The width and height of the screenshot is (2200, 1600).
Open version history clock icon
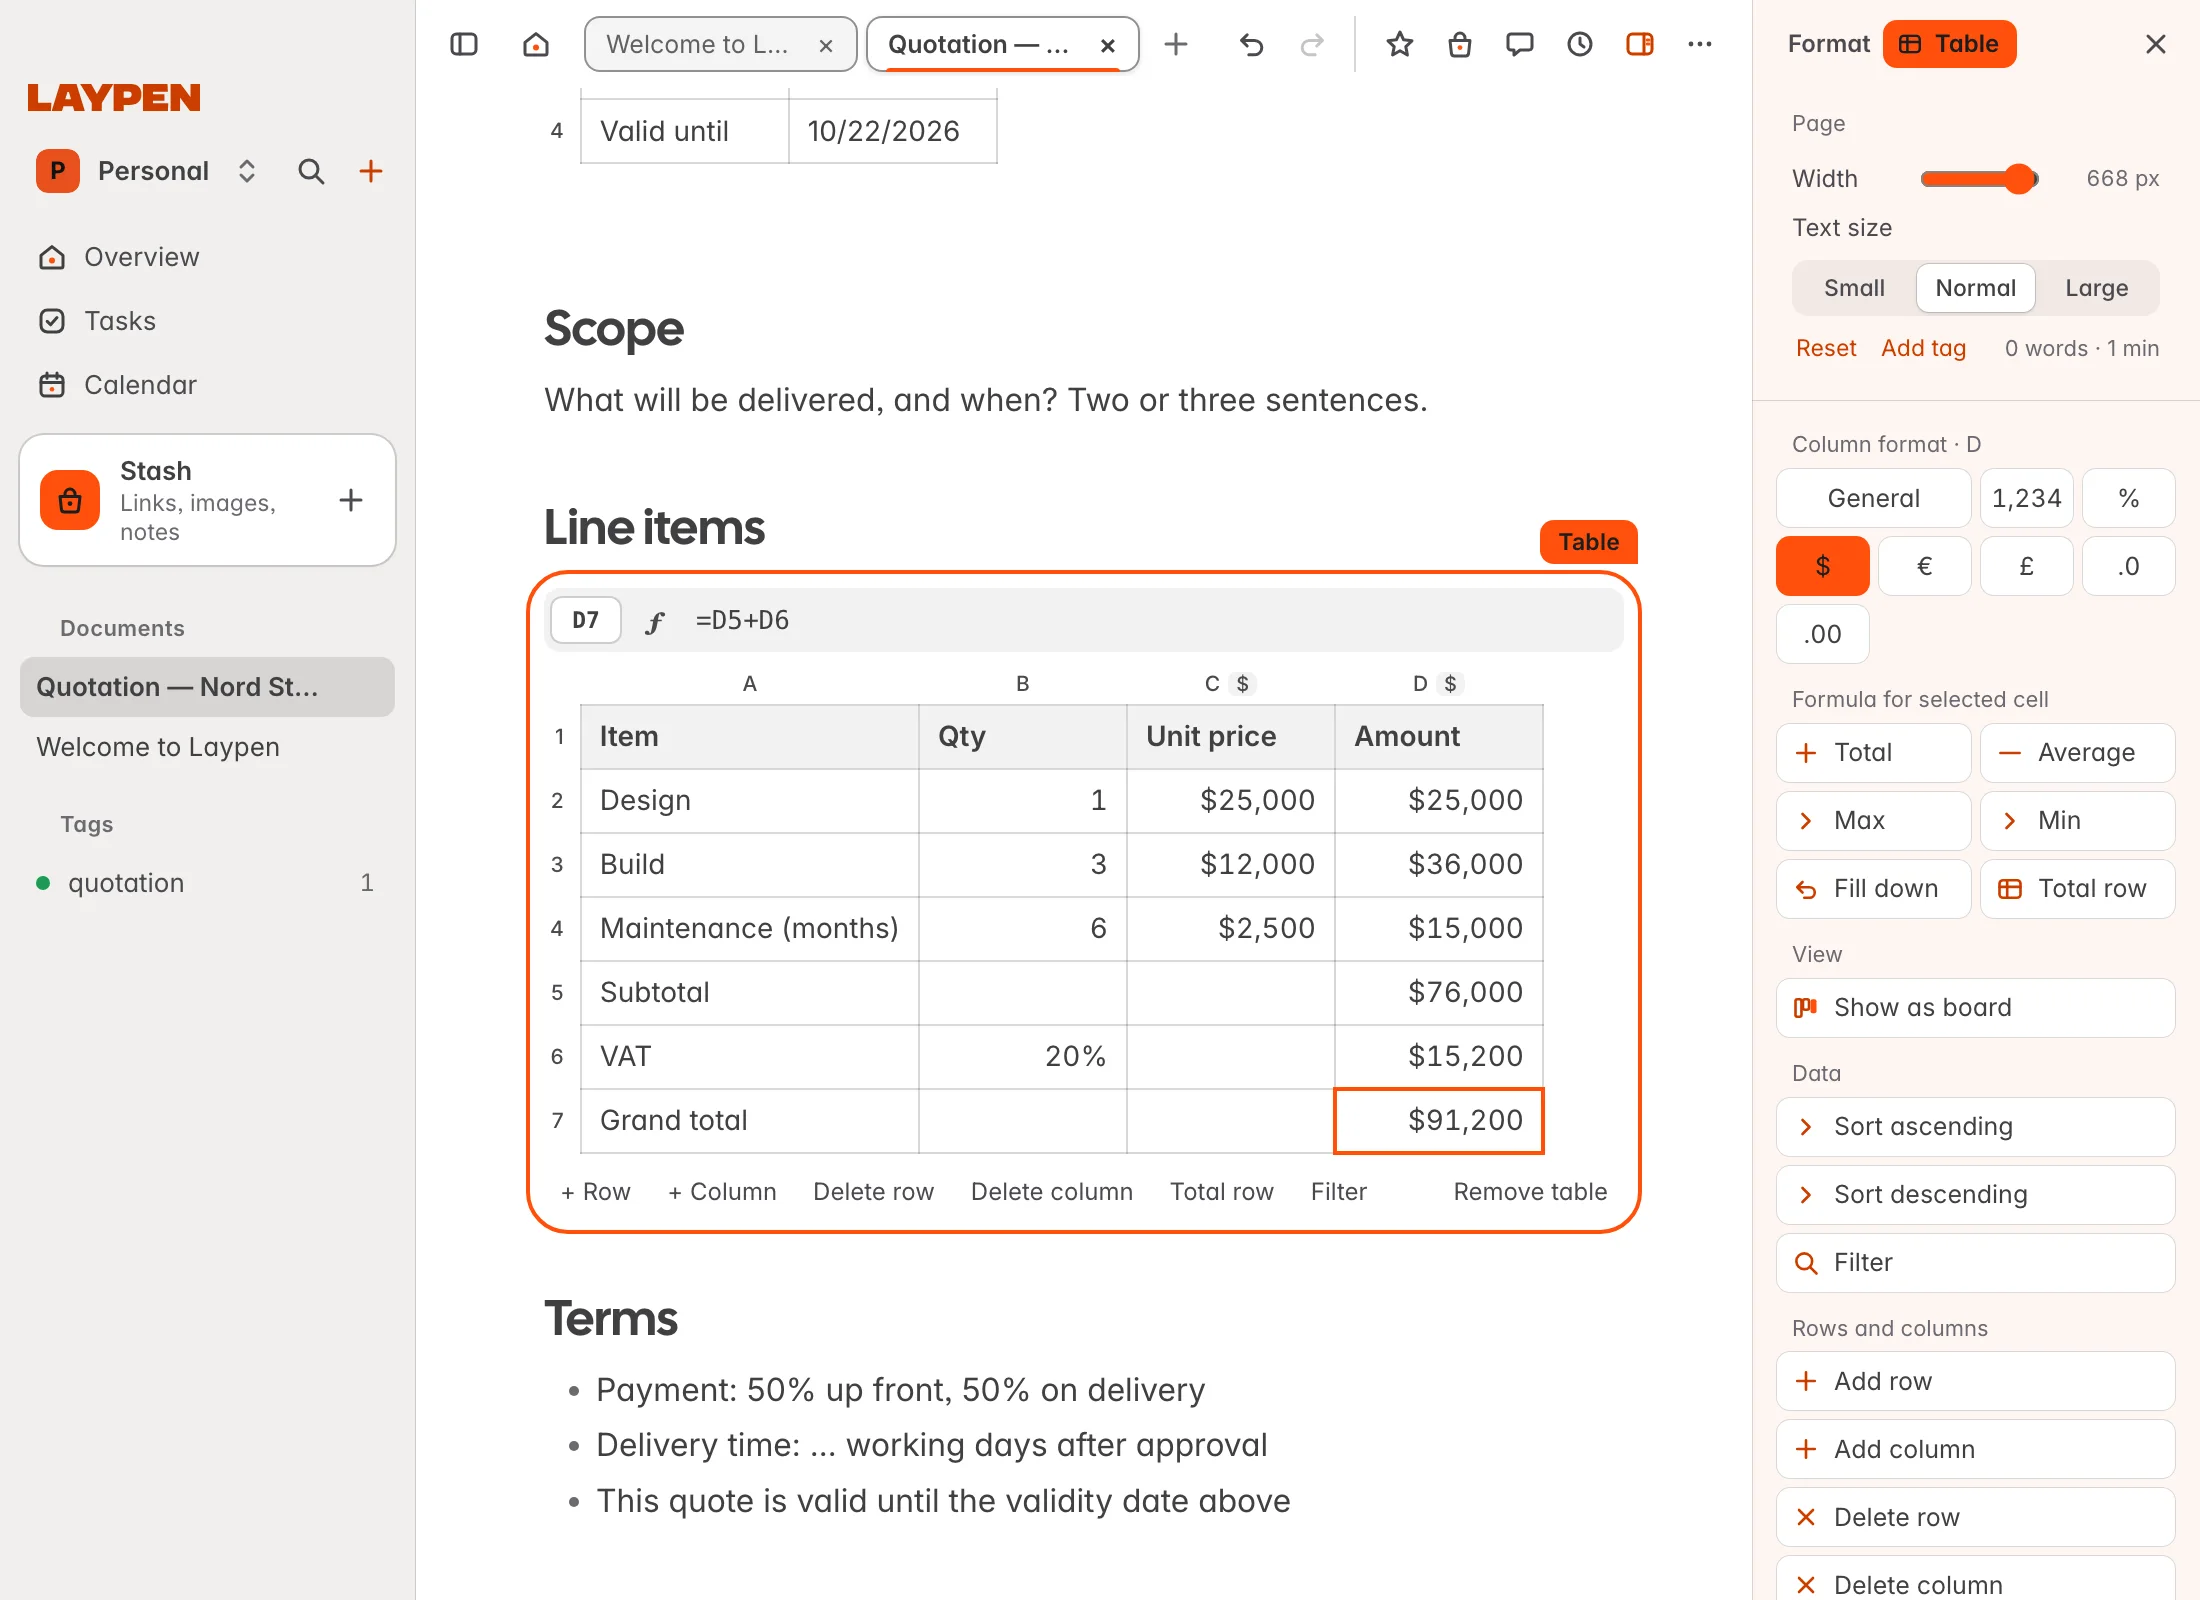click(1580, 44)
